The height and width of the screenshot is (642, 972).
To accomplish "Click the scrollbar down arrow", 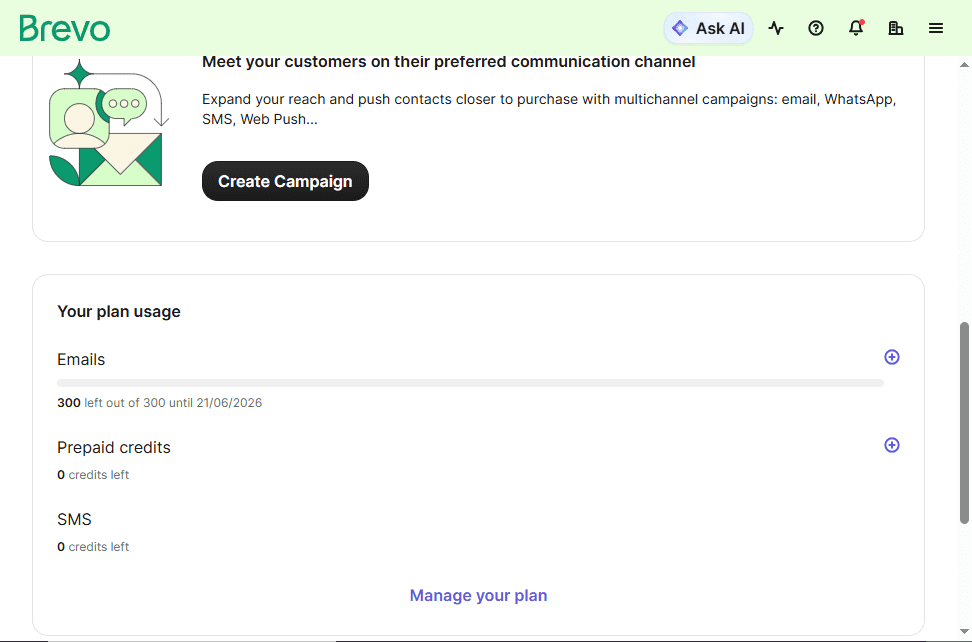I will (x=964, y=631).
